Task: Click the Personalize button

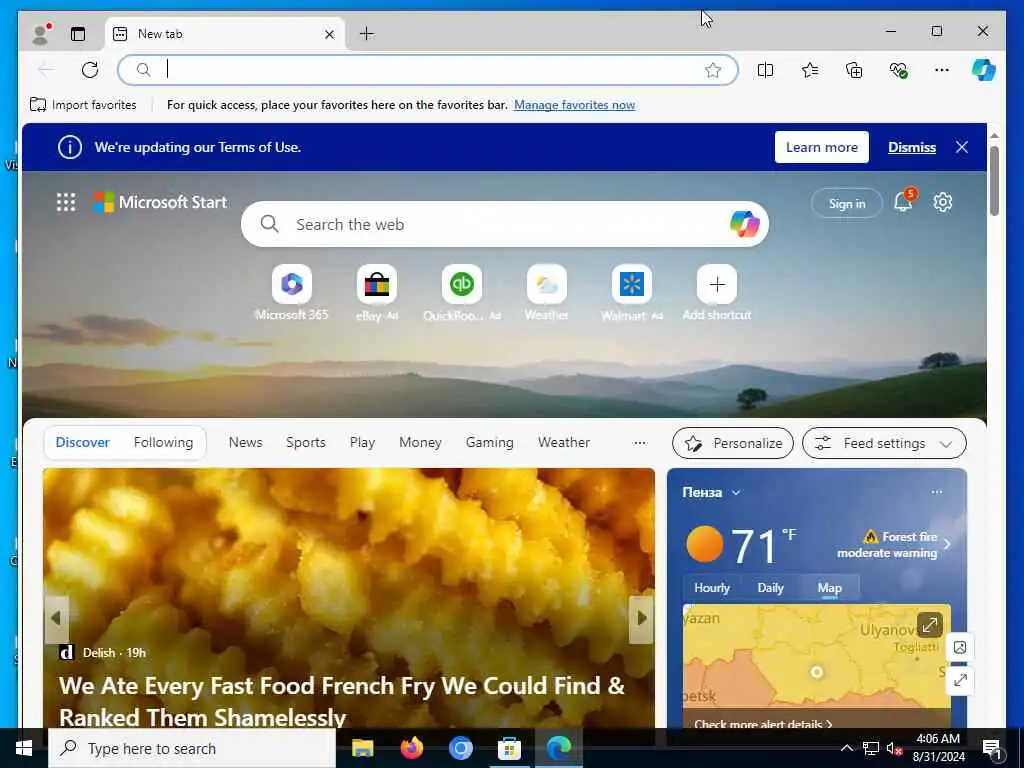Action: pos(733,443)
